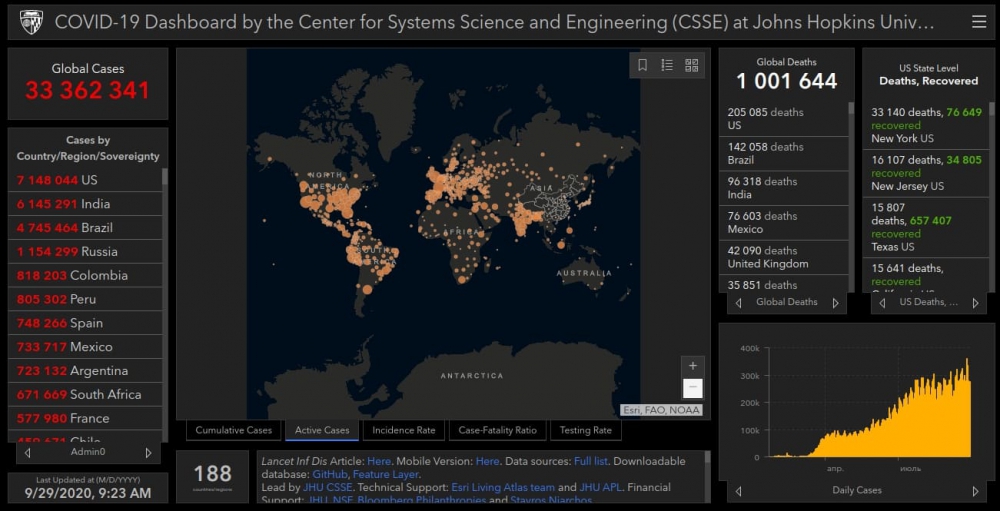This screenshot has width=1000, height=511.
Task: Switch to the Cumulative Cases tab
Action: click(233, 430)
